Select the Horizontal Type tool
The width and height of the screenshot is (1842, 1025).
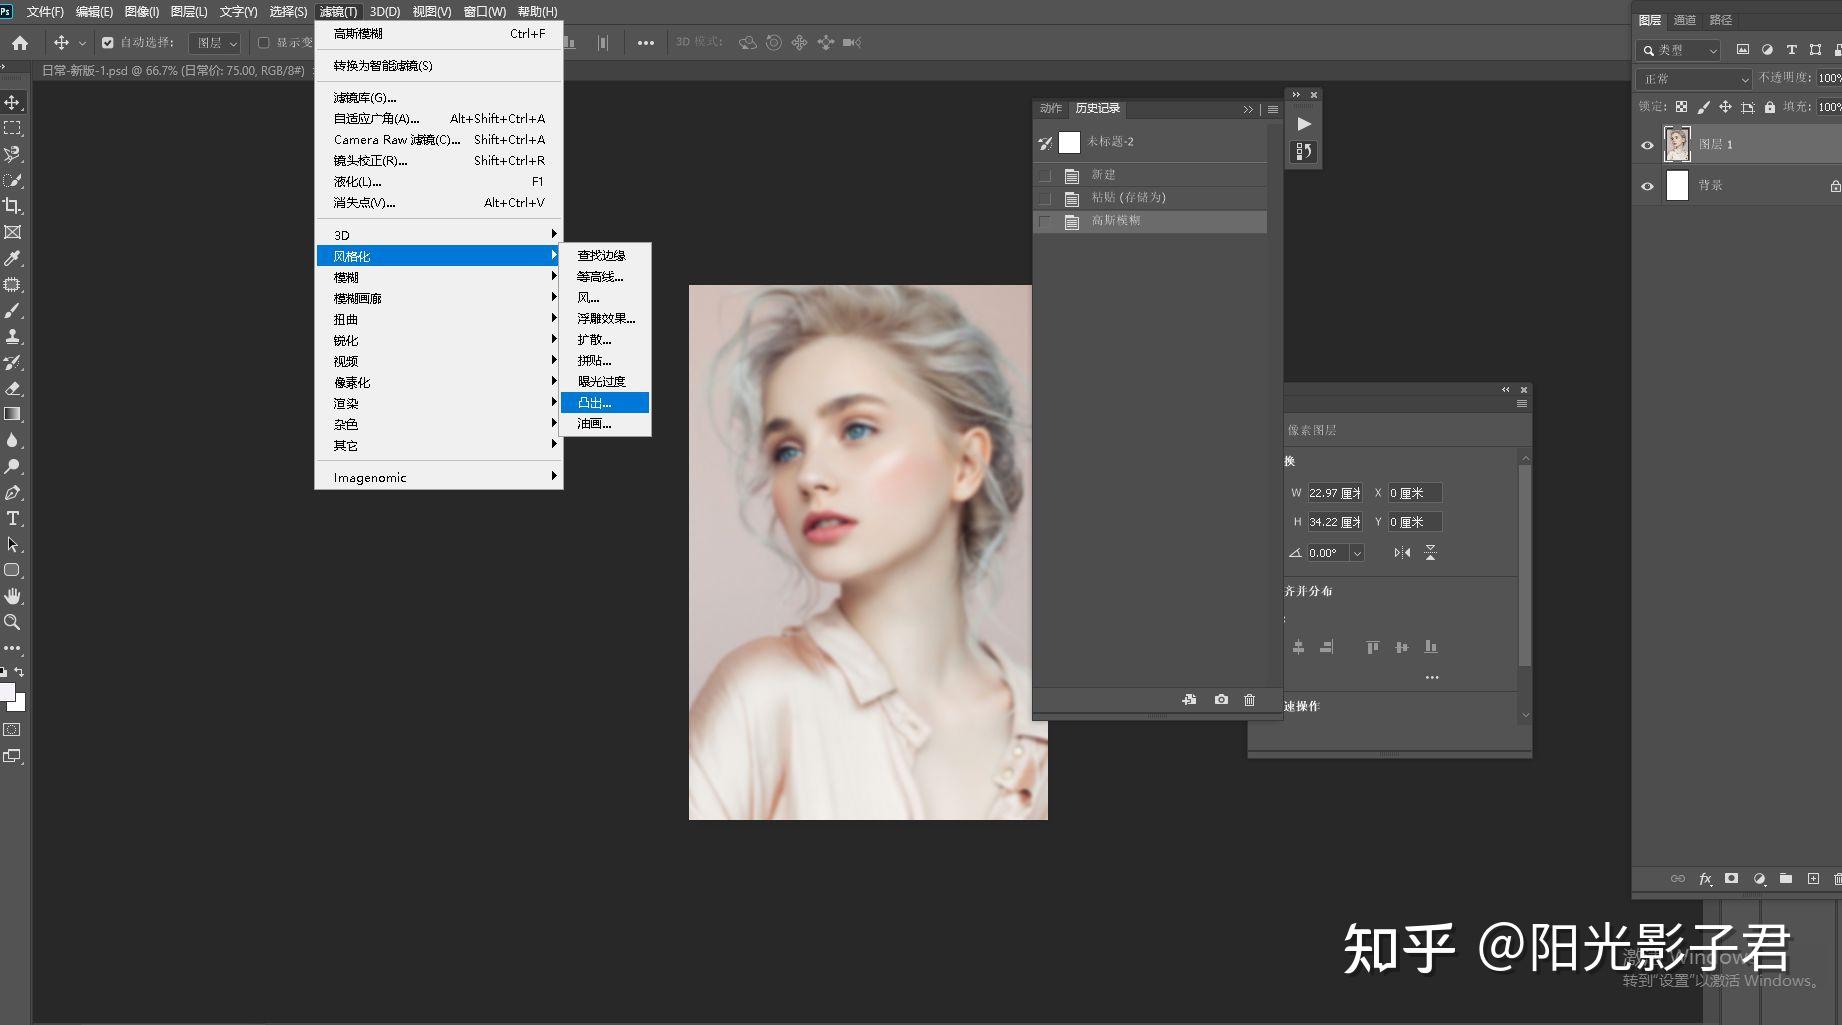13,518
